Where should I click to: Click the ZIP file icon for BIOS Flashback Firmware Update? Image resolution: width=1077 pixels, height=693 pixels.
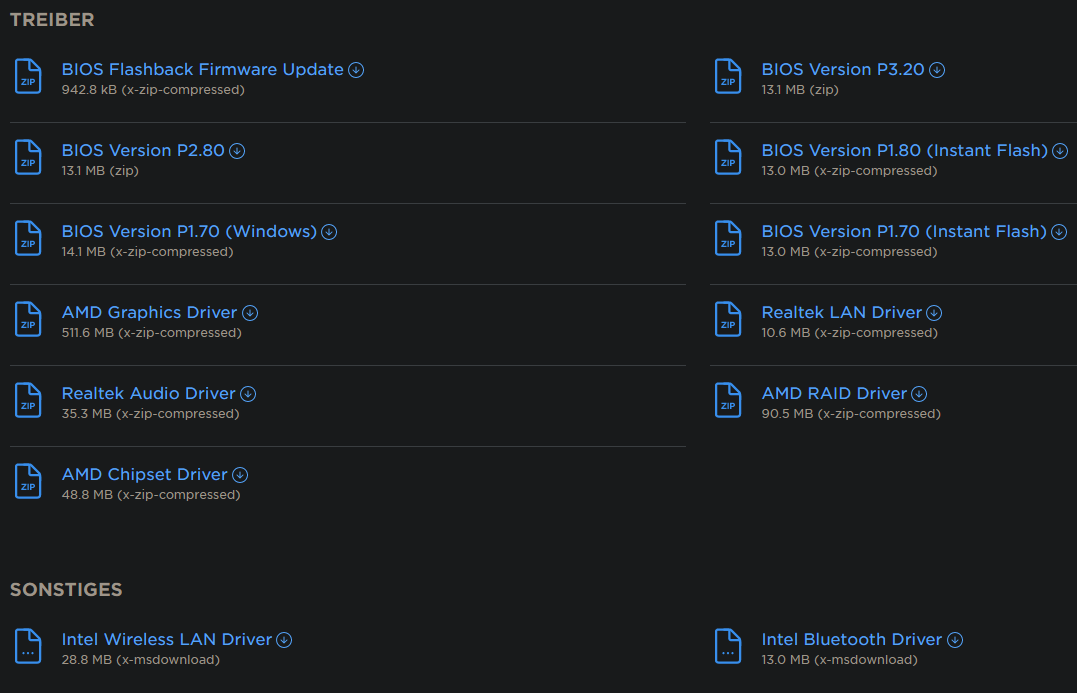(28, 76)
